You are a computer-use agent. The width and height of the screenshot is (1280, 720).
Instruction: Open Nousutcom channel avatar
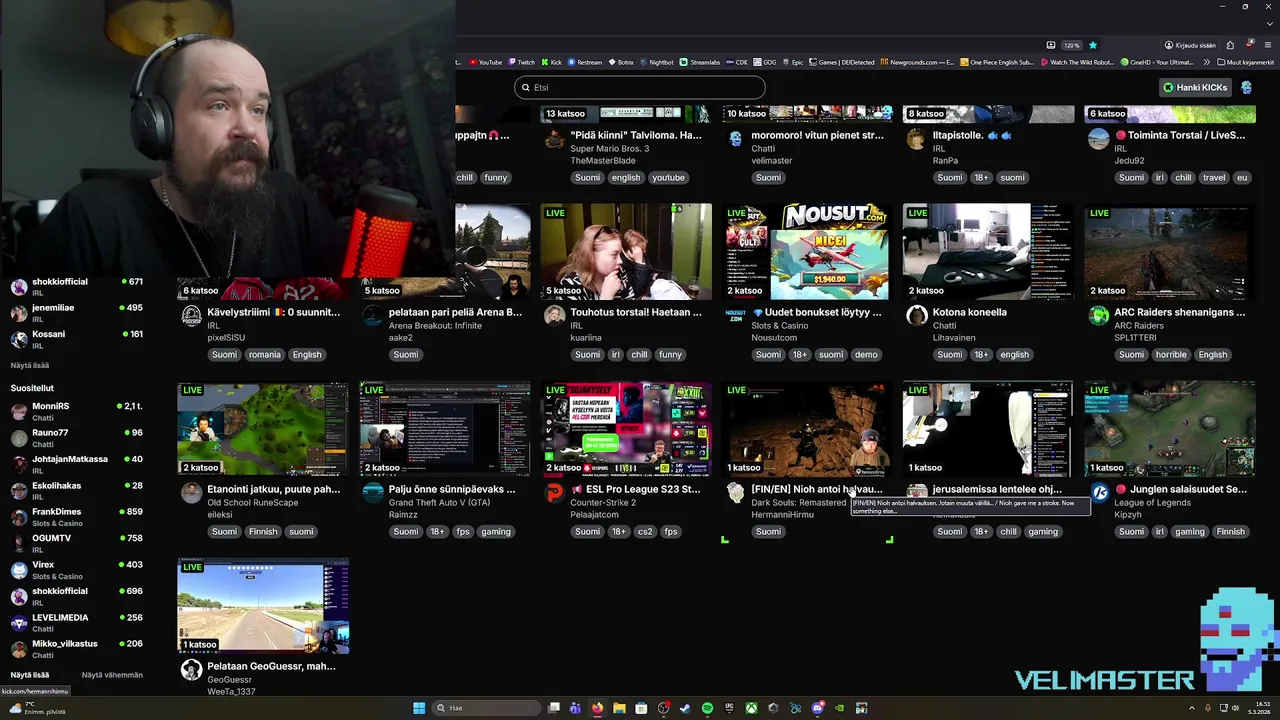pos(735,316)
